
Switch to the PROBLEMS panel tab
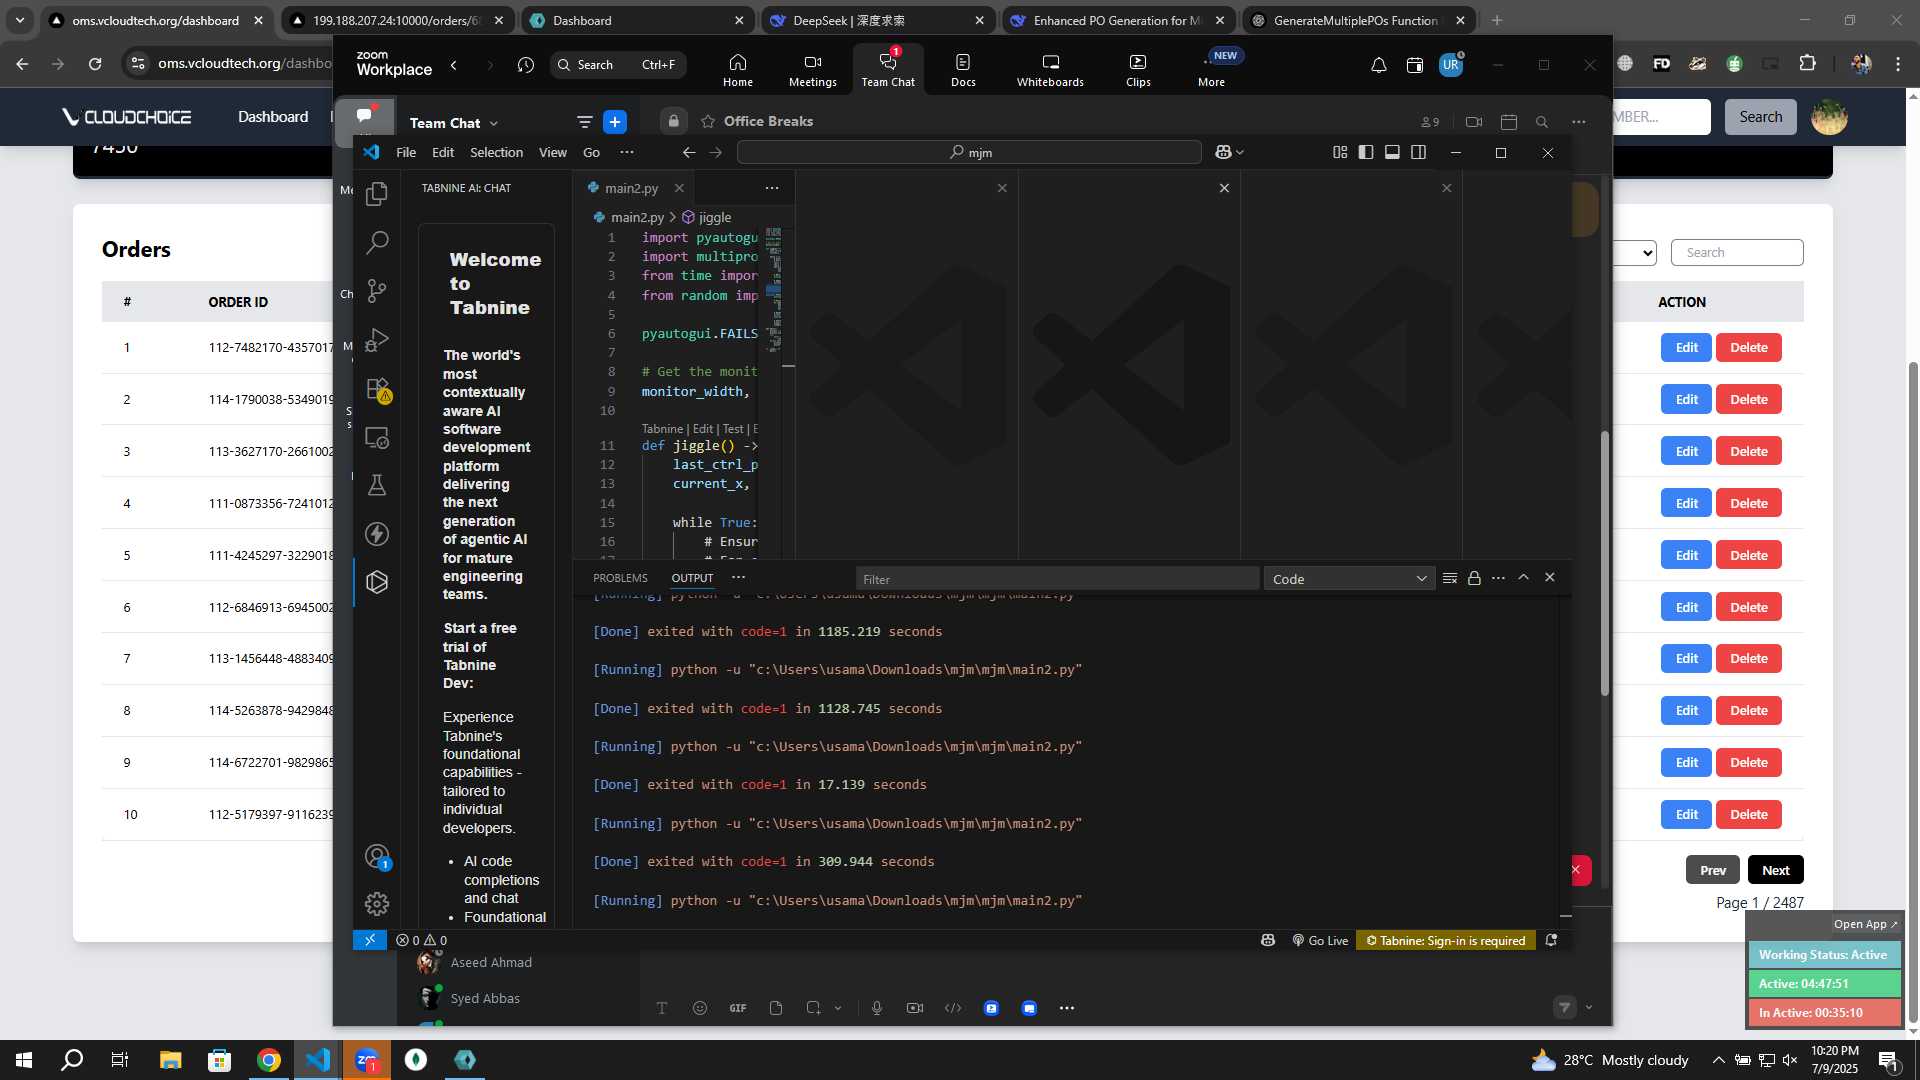coord(620,578)
